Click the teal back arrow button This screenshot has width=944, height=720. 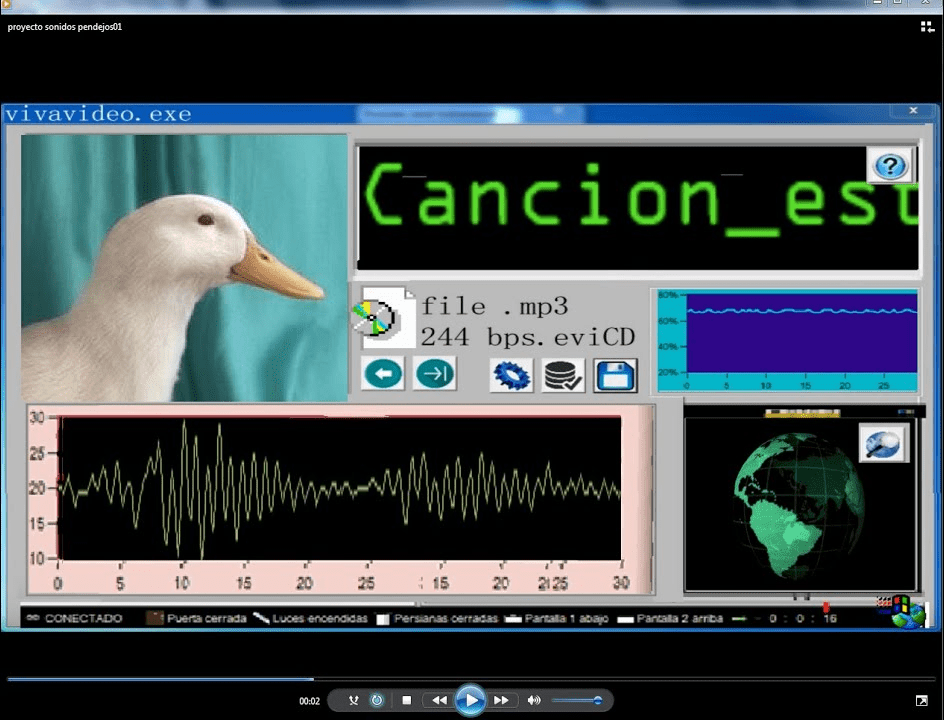pos(383,374)
